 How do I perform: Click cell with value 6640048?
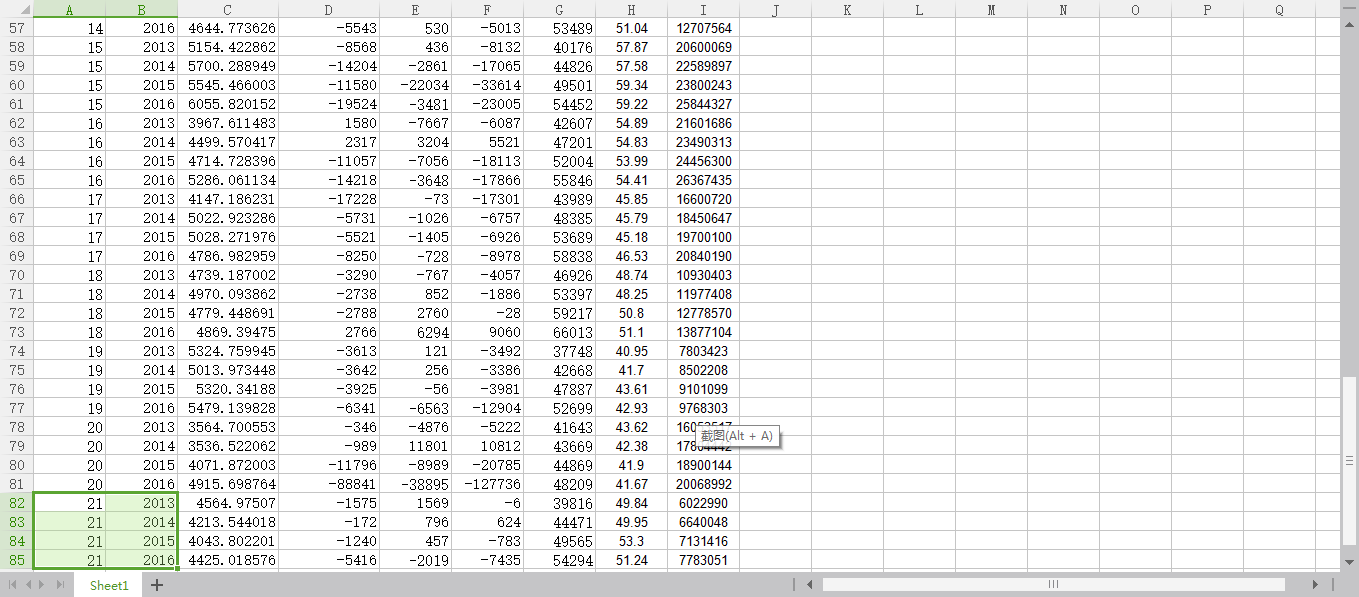[x=703, y=522]
